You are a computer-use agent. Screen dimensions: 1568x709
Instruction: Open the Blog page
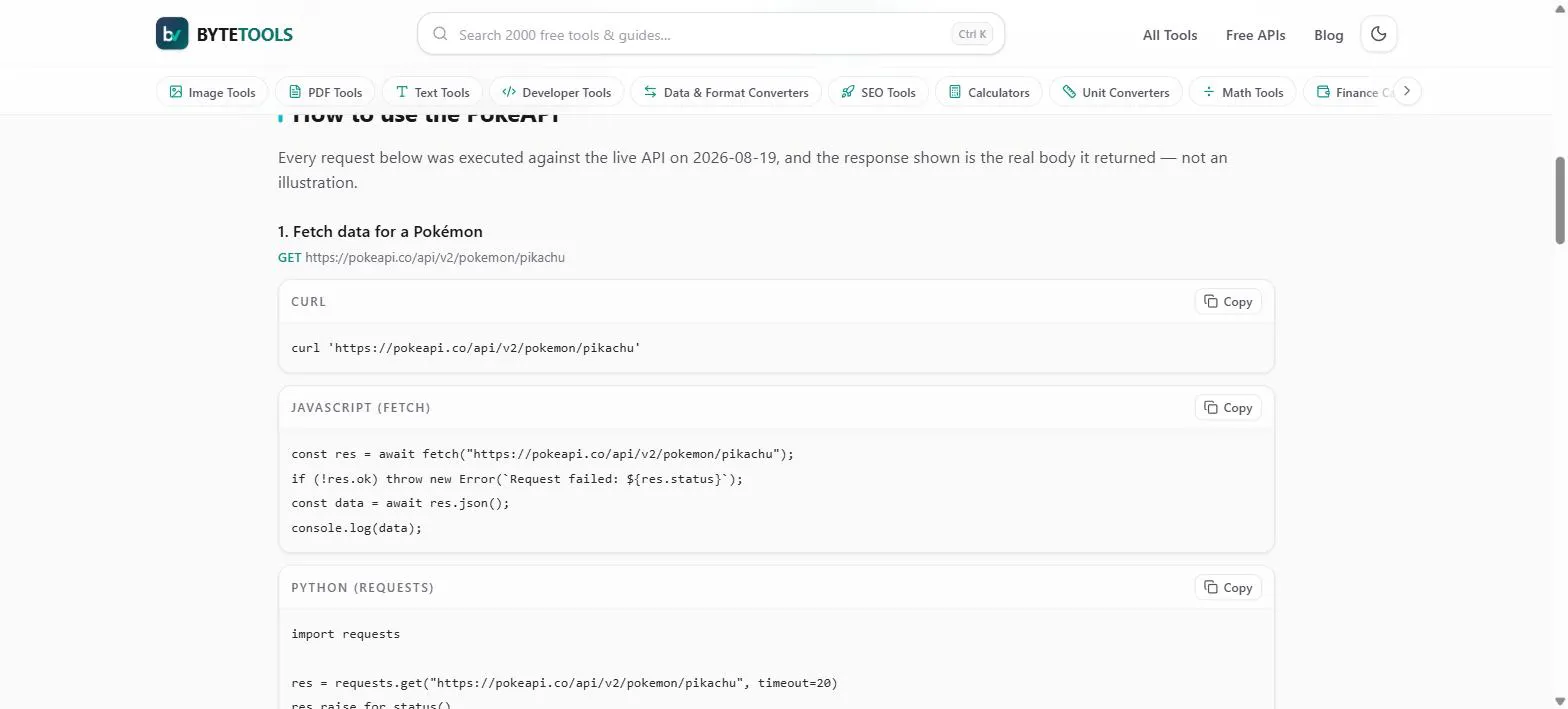click(x=1329, y=35)
